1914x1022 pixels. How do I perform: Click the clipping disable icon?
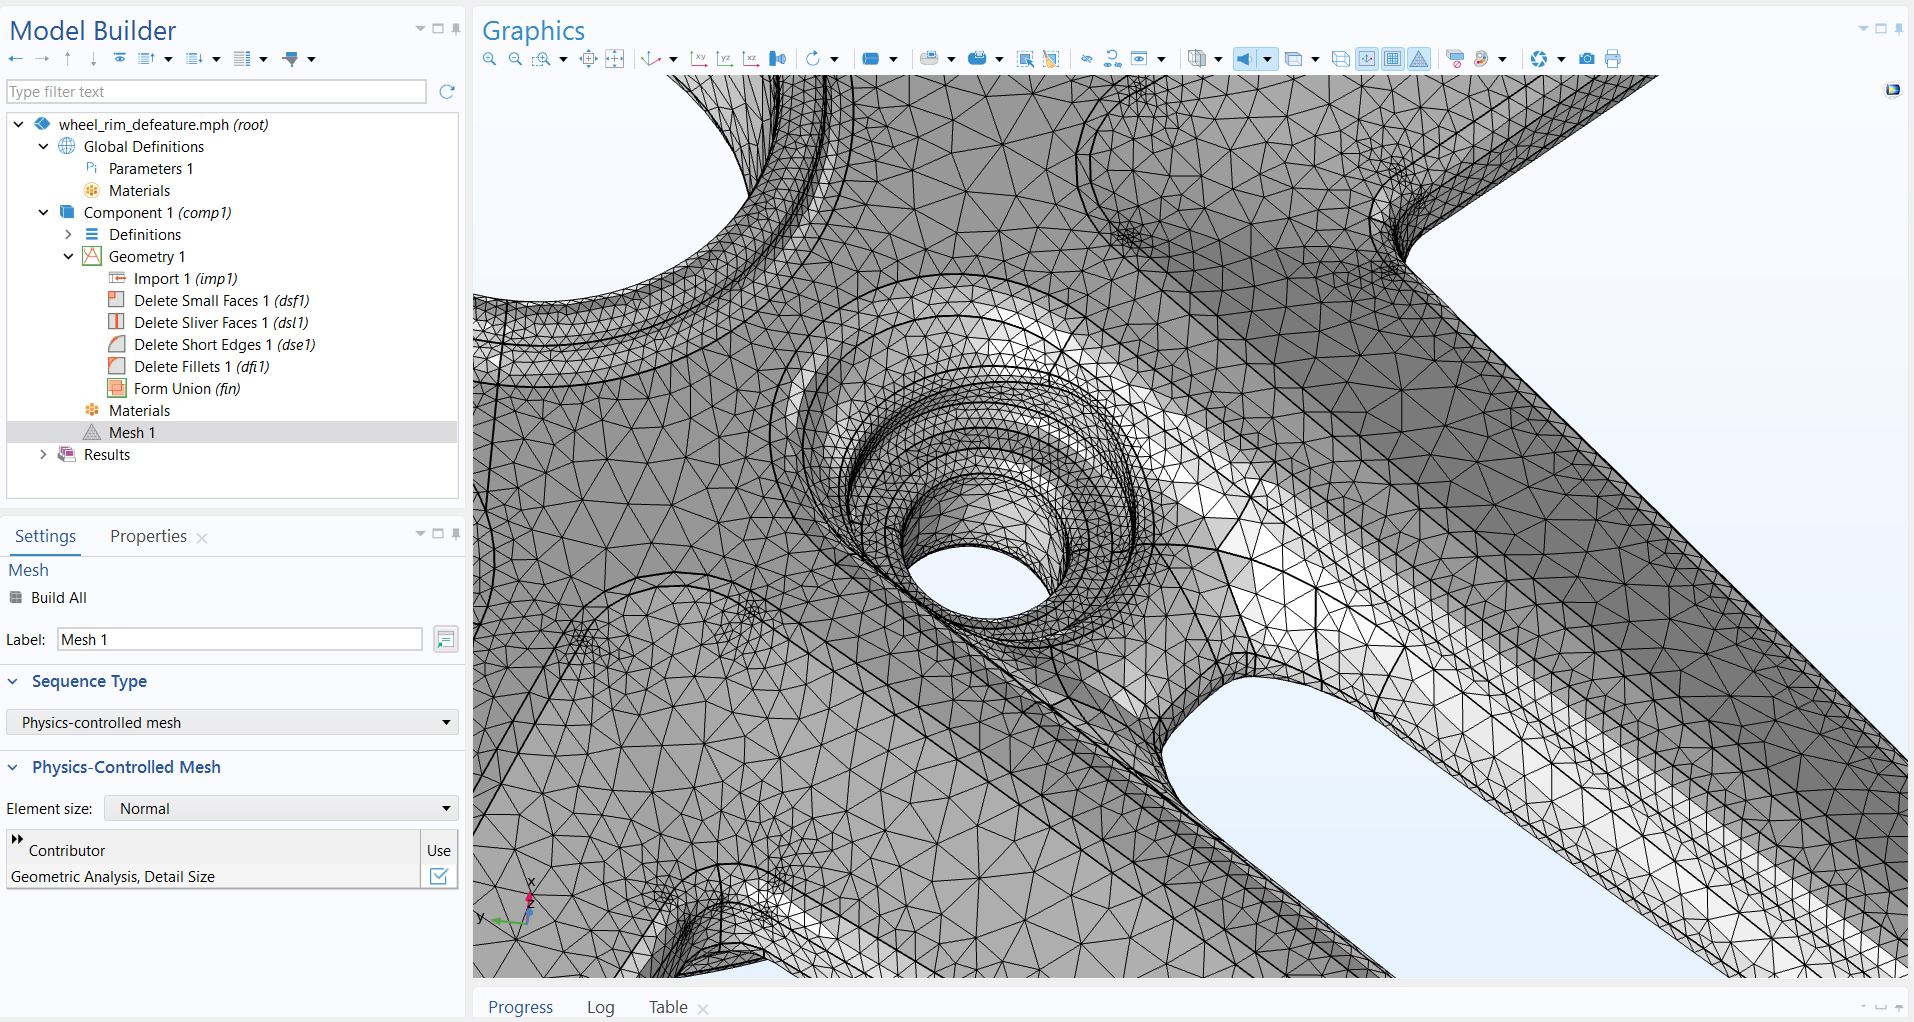1455,59
